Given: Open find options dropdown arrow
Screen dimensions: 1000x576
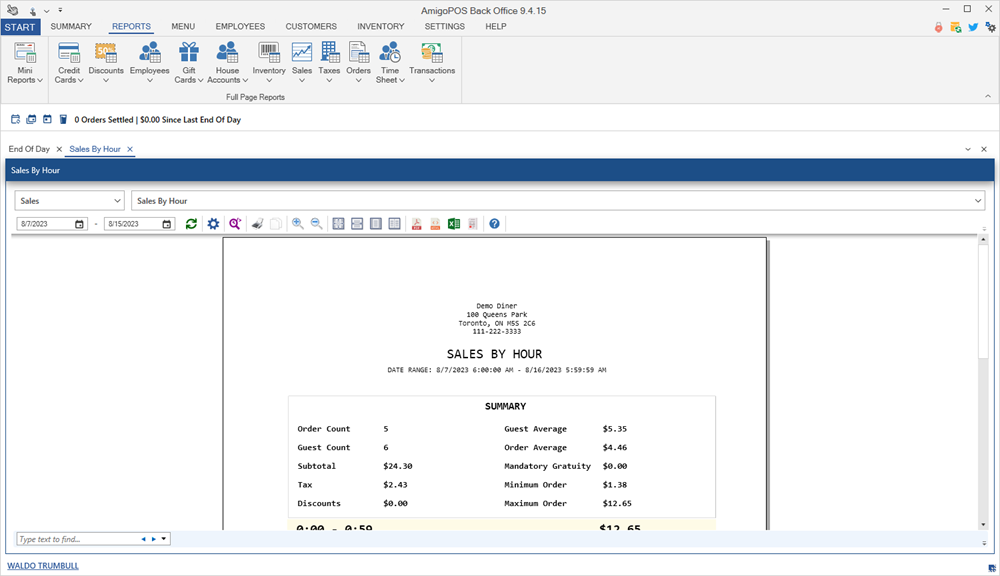Looking at the screenshot, I should pos(164,540).
